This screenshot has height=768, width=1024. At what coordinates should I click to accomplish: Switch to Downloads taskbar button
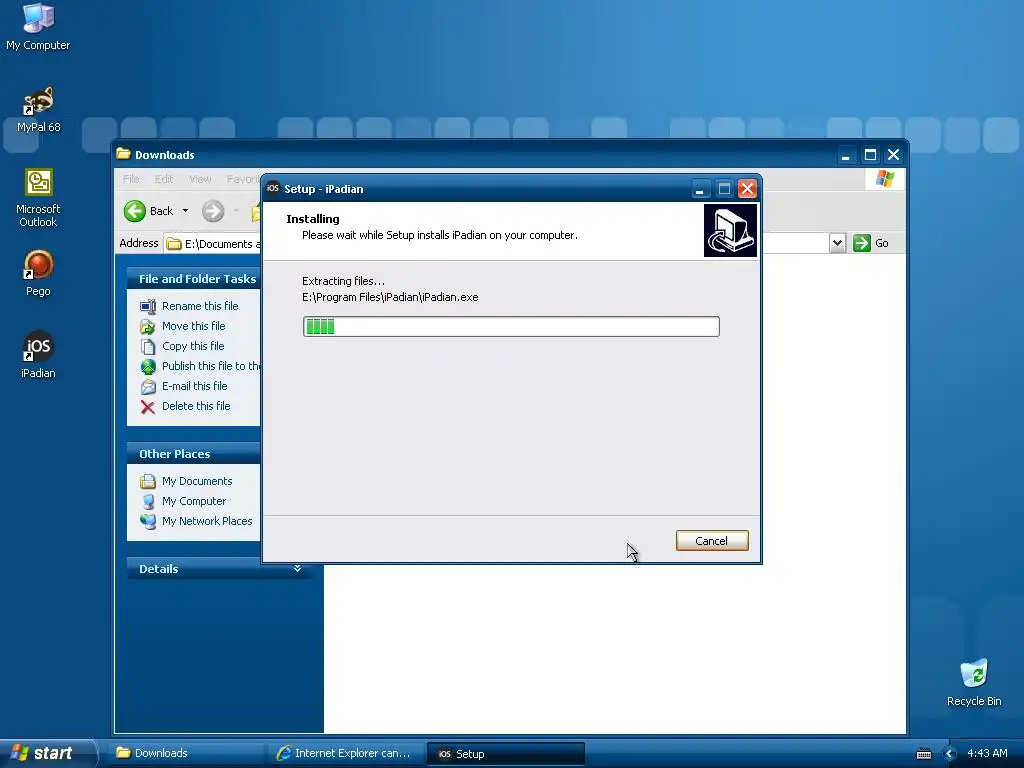click(x=185, y=753)
